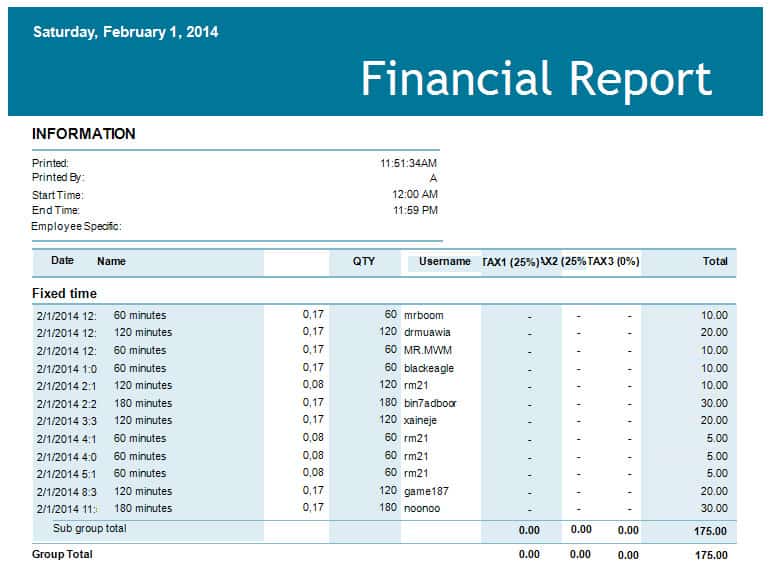Select the End Time value 11:59 PM
This screenshot has width=769, height=565.
coord(415,210)
